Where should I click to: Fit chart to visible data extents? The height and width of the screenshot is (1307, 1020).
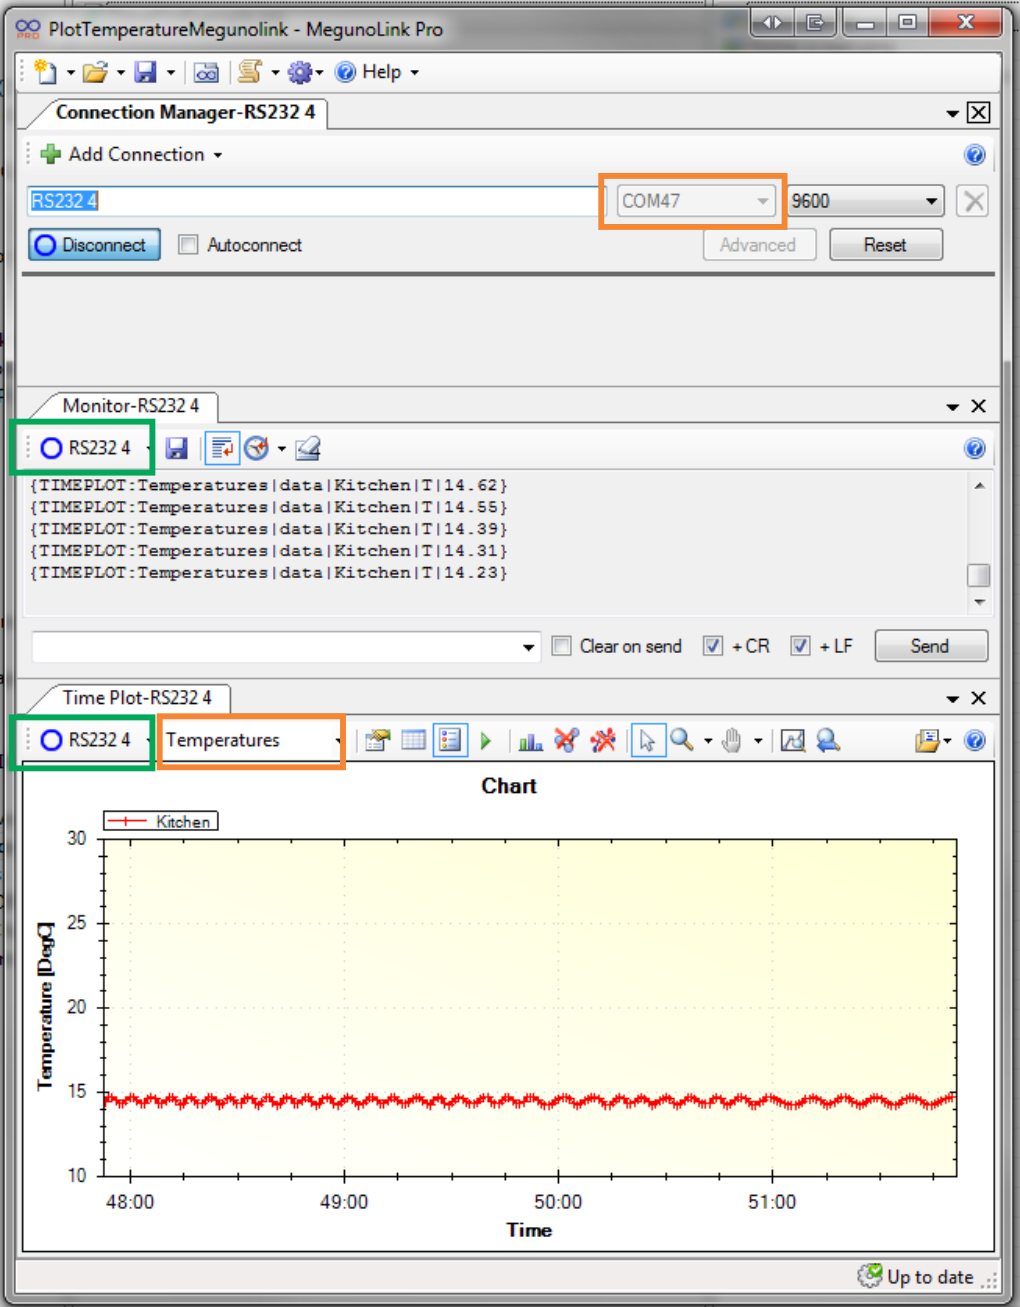793,740
